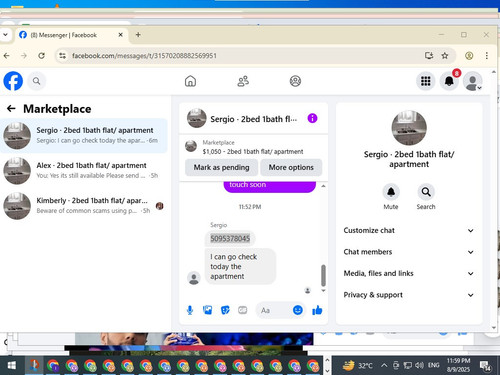The image size is (500, 375).
Task: Click the Facebook logo
Action: tap(13, 81)
